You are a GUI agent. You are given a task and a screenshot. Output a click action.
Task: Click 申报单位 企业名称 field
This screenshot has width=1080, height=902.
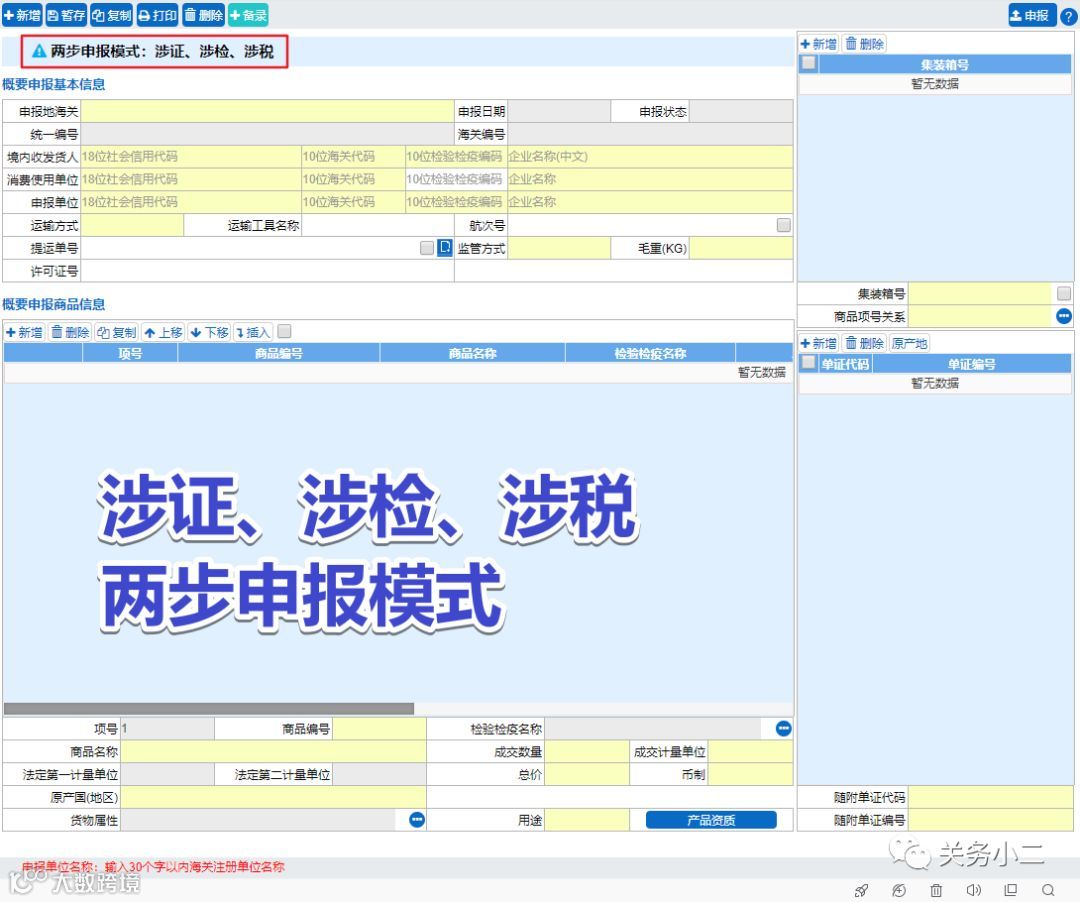[x=650, y=202]
